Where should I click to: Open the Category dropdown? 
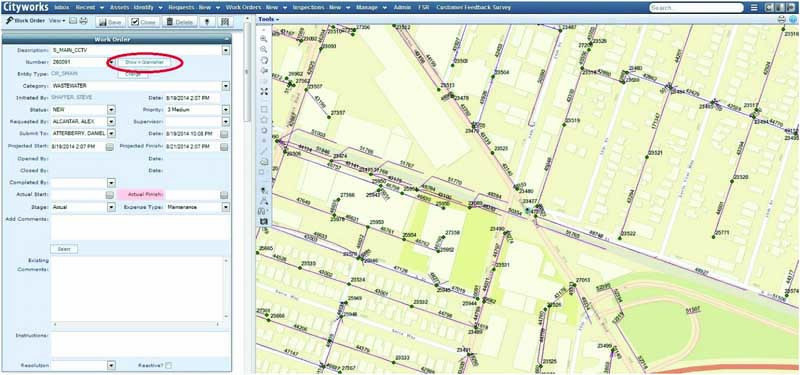click(226, 86)
